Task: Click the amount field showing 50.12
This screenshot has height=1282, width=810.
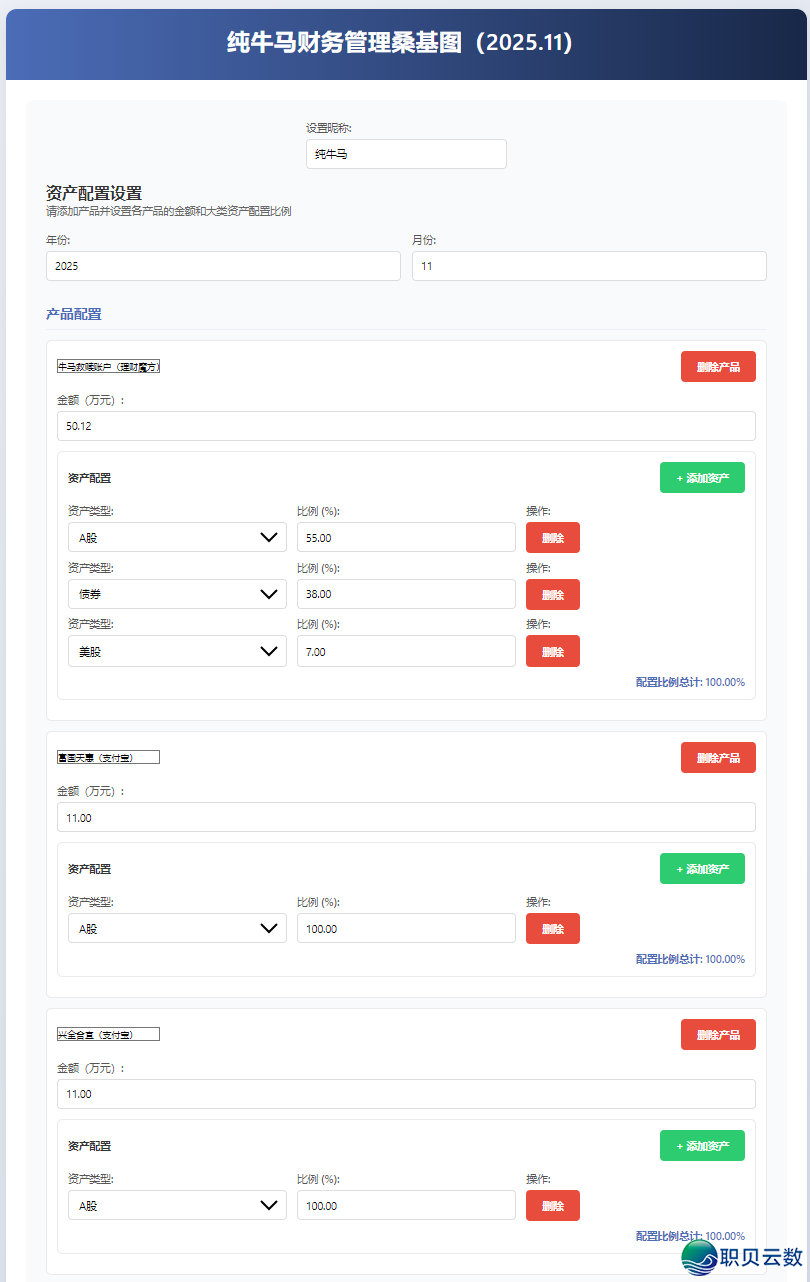Action: point(406,426)
